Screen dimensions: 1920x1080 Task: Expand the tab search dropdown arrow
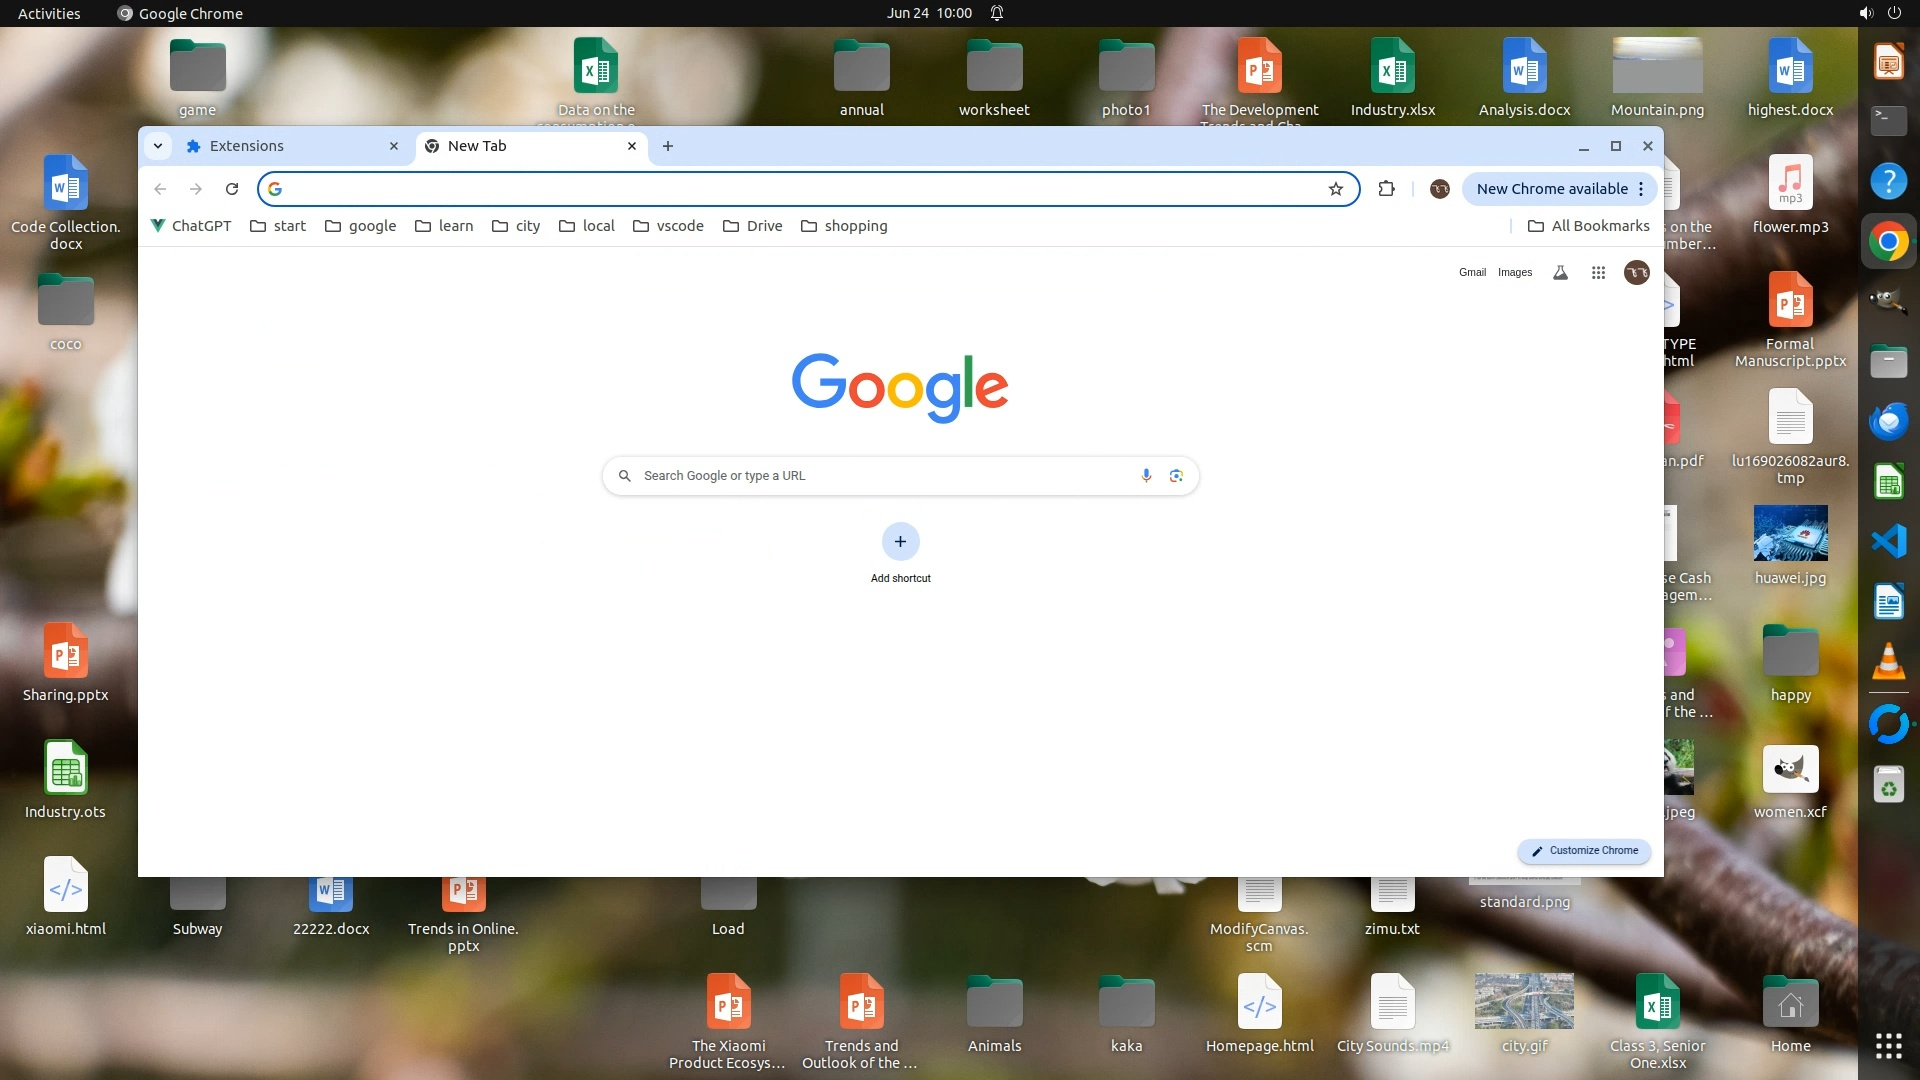click(158, 146)
